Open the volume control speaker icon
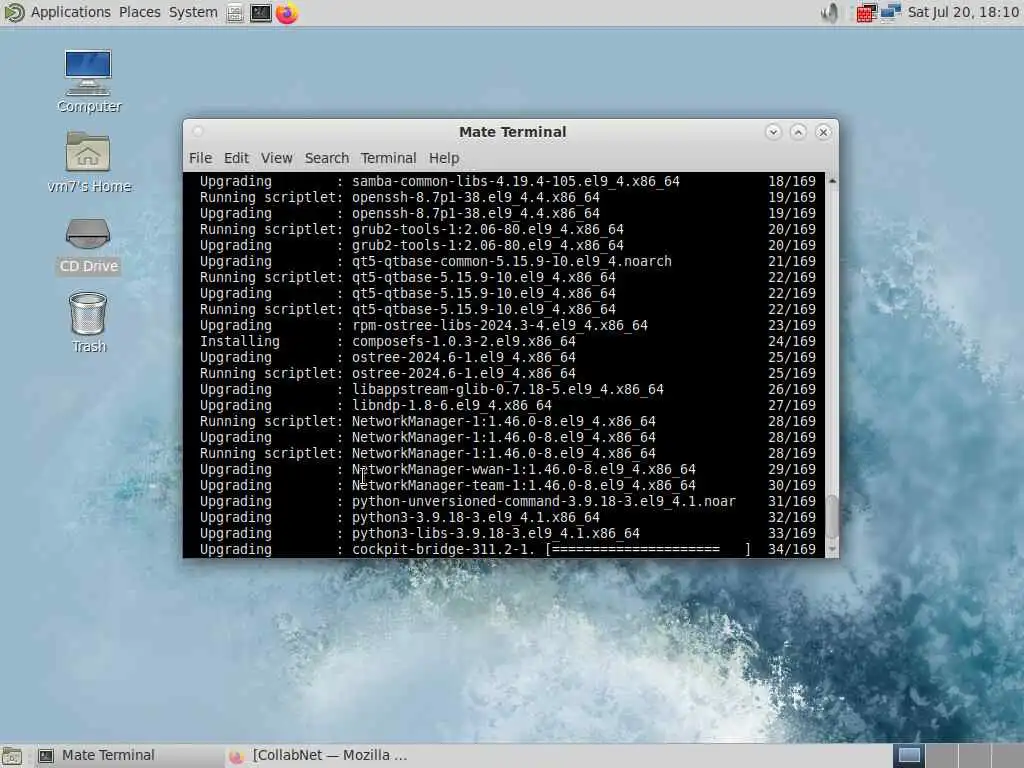Image resolution: width=1024 pixels, height=768 pixels. (x=829, y=12)
